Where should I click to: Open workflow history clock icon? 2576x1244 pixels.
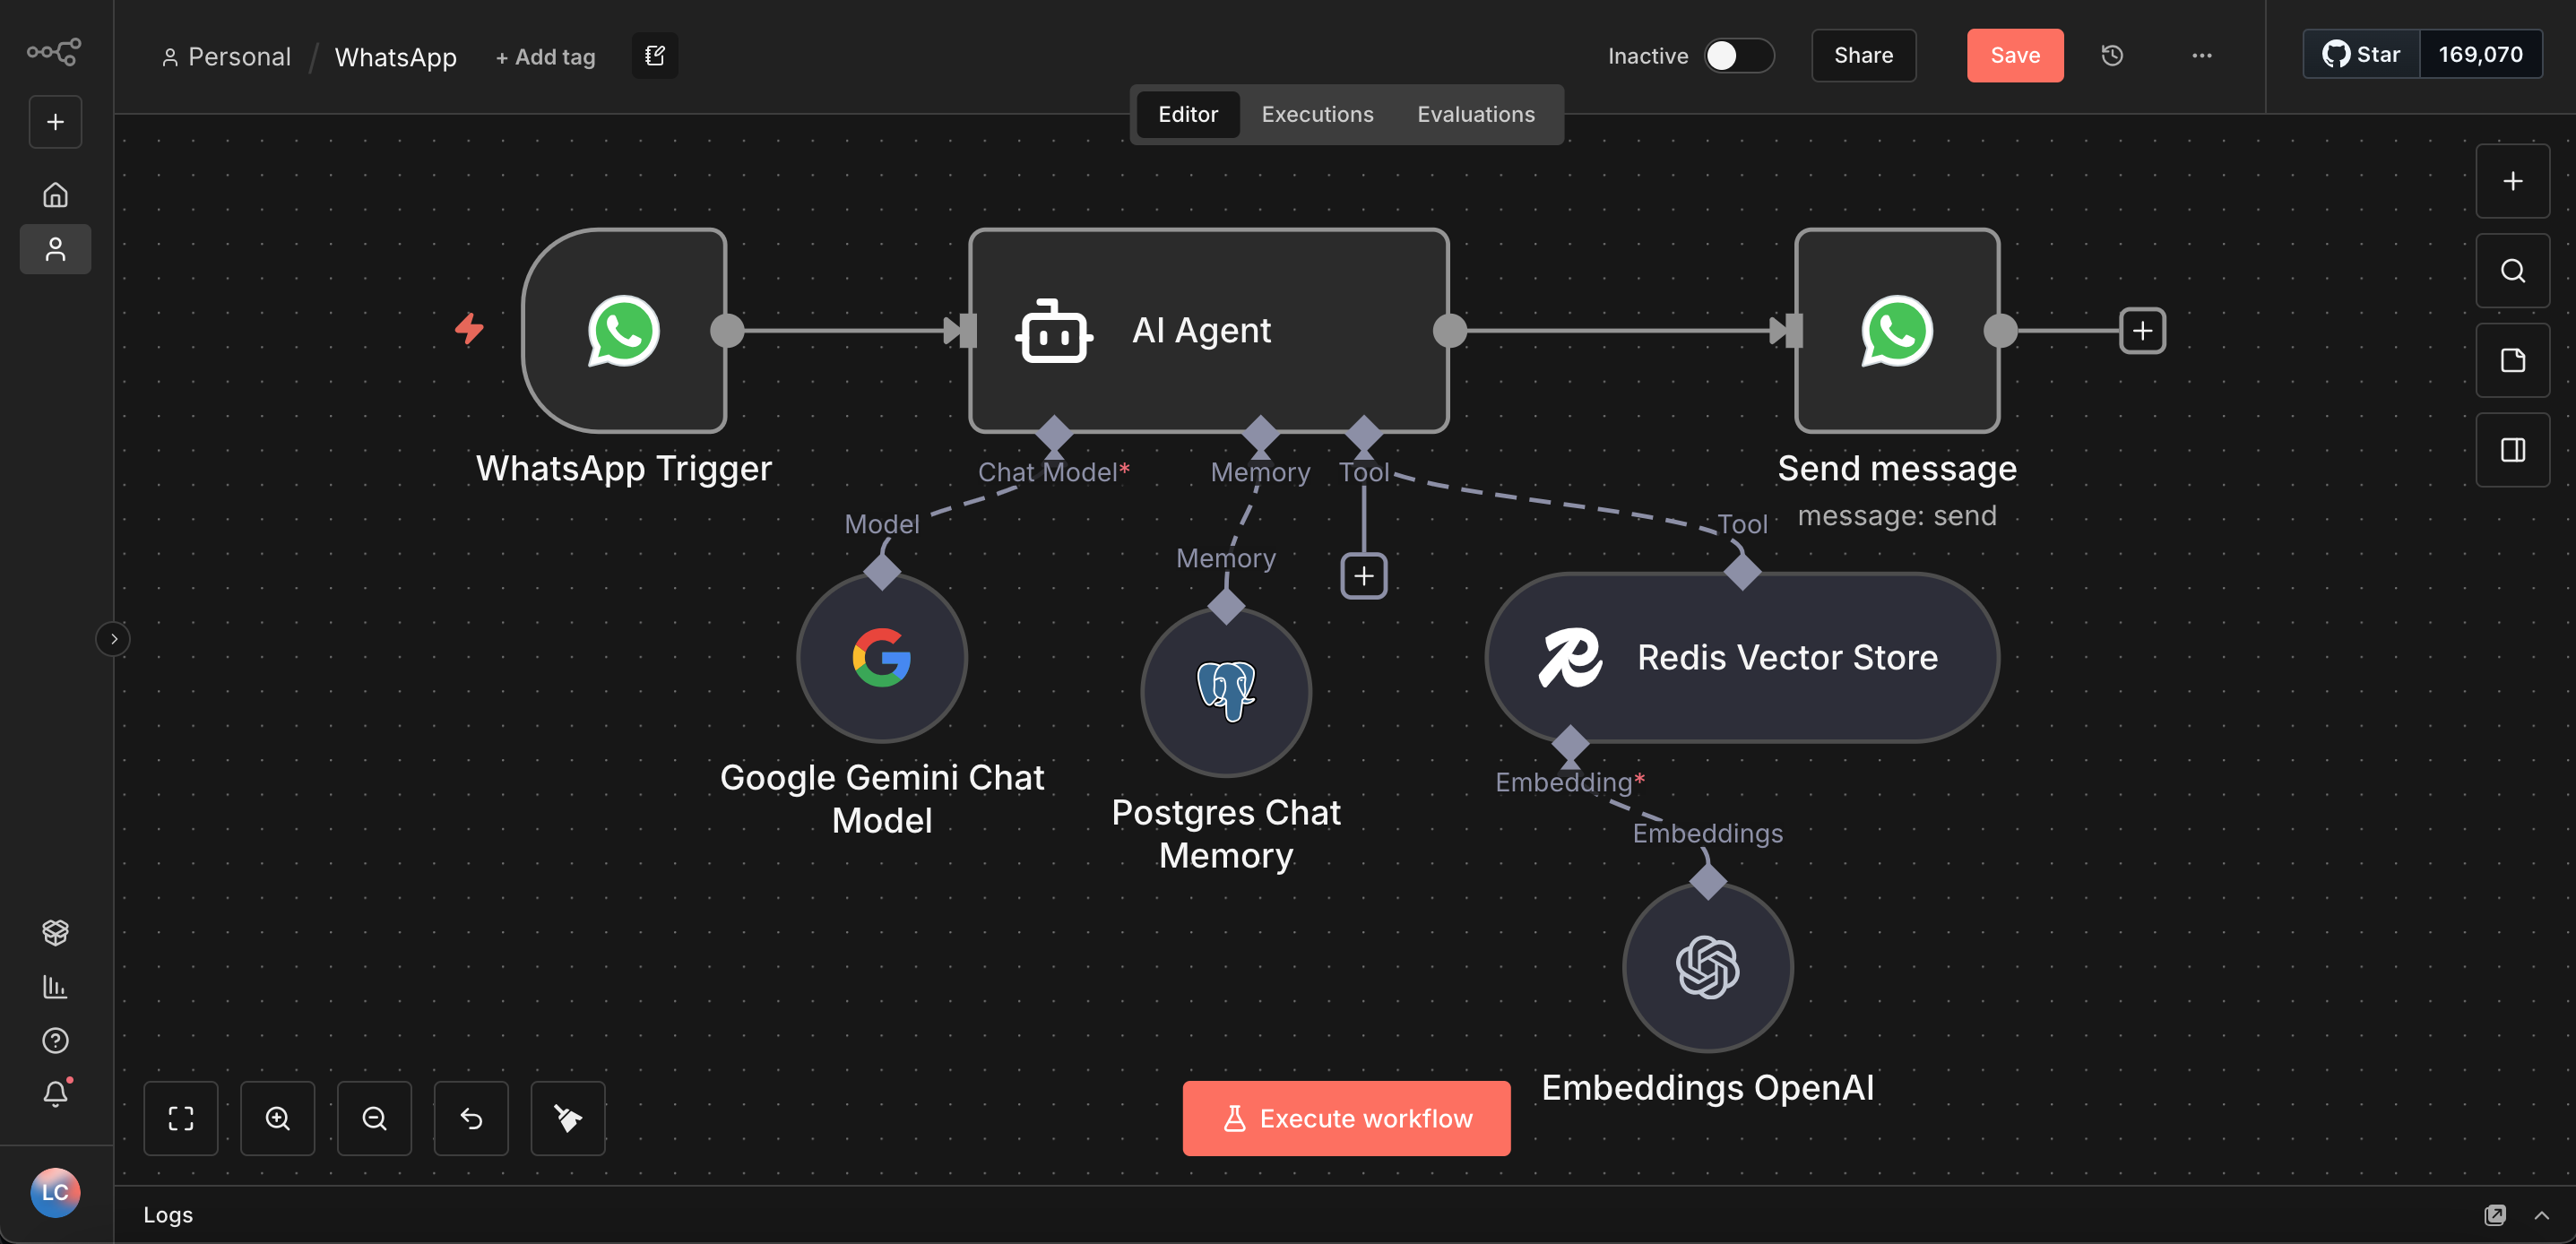tap(2112, 55)
